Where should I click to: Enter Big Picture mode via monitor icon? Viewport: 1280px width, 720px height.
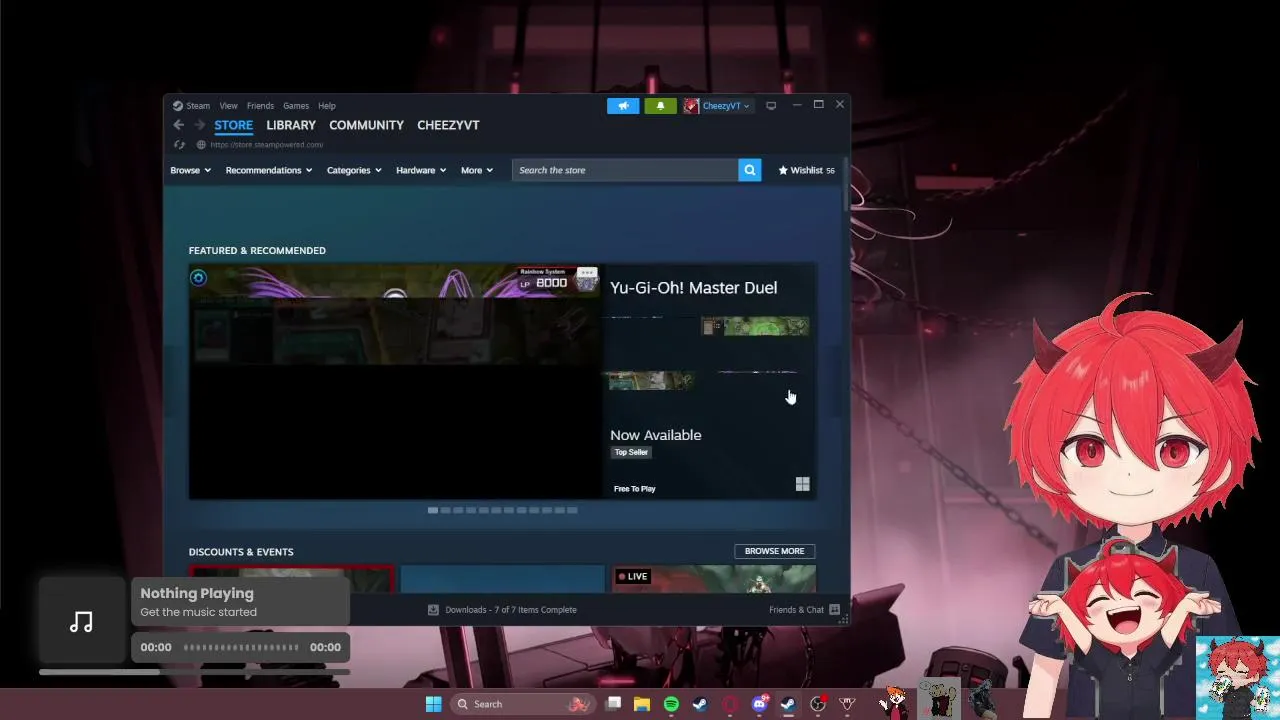coord(771,106)
